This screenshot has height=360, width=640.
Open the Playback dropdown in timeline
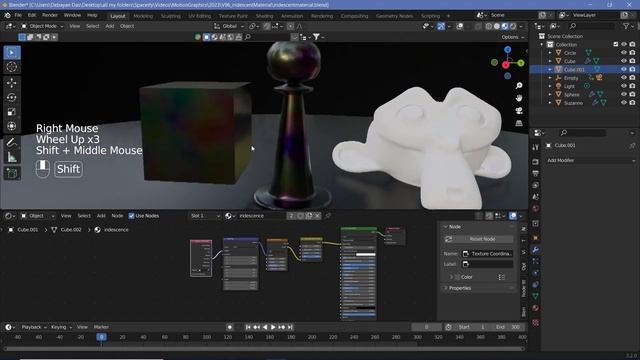[x=33, y=327]
